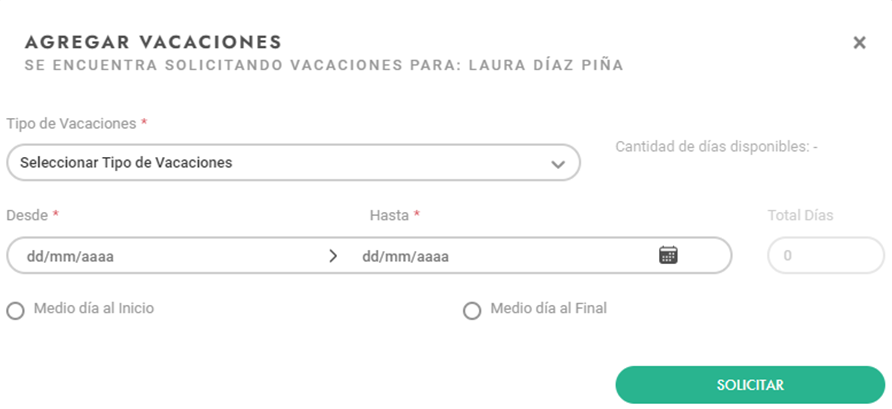Click the Total Días number field

(x=826, y=255)
